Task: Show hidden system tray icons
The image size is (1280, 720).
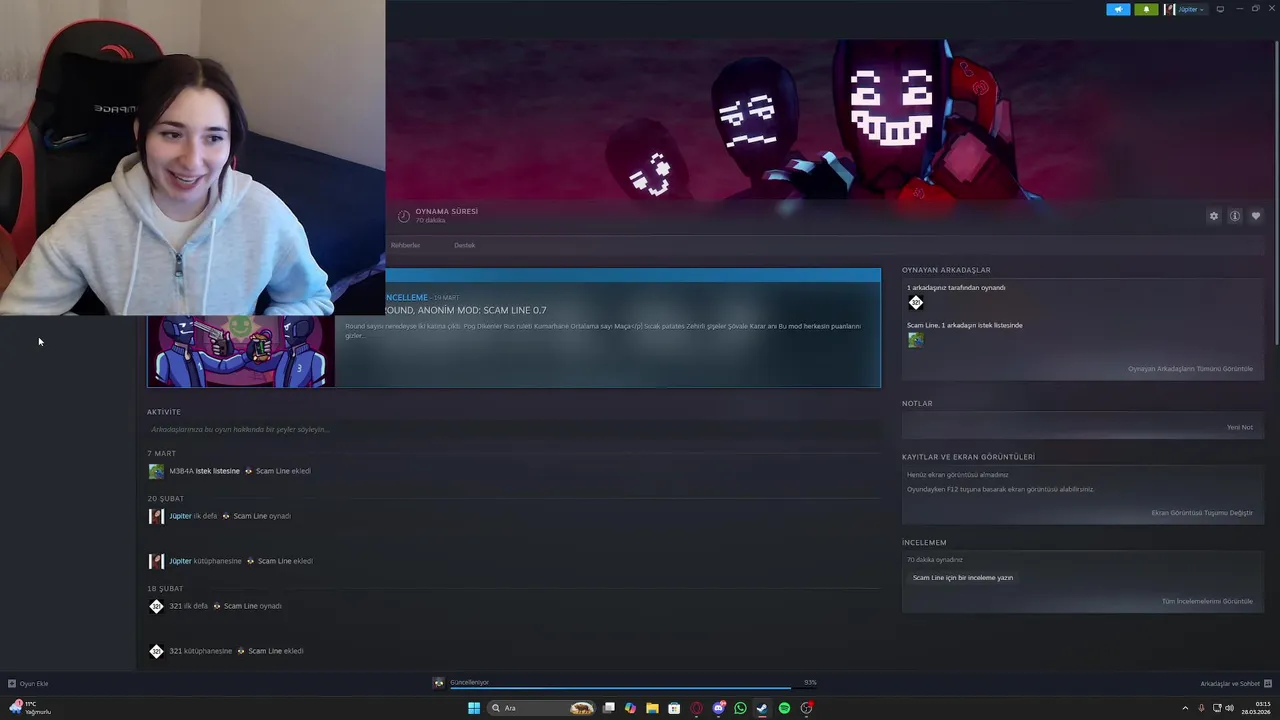Action: click(1187, 708)
